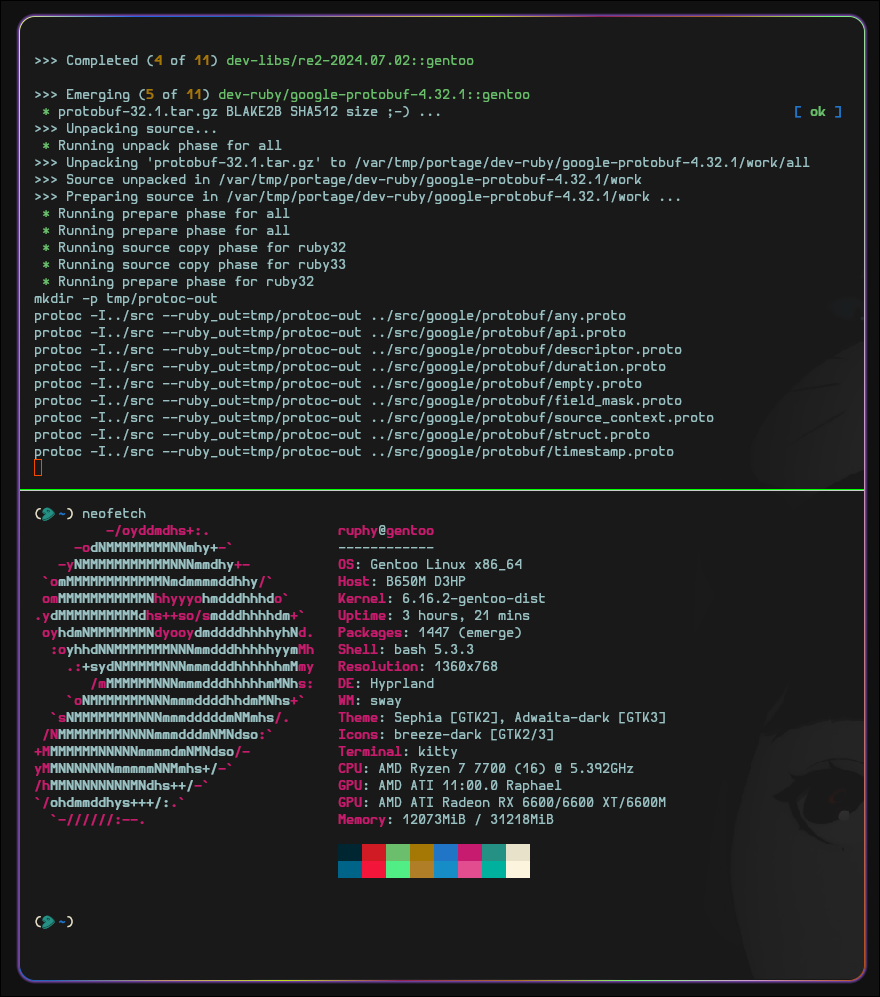Click the '[ ok ]' status indicator
The width and height of the screenshot is (880, 997).
click(818, 112)
